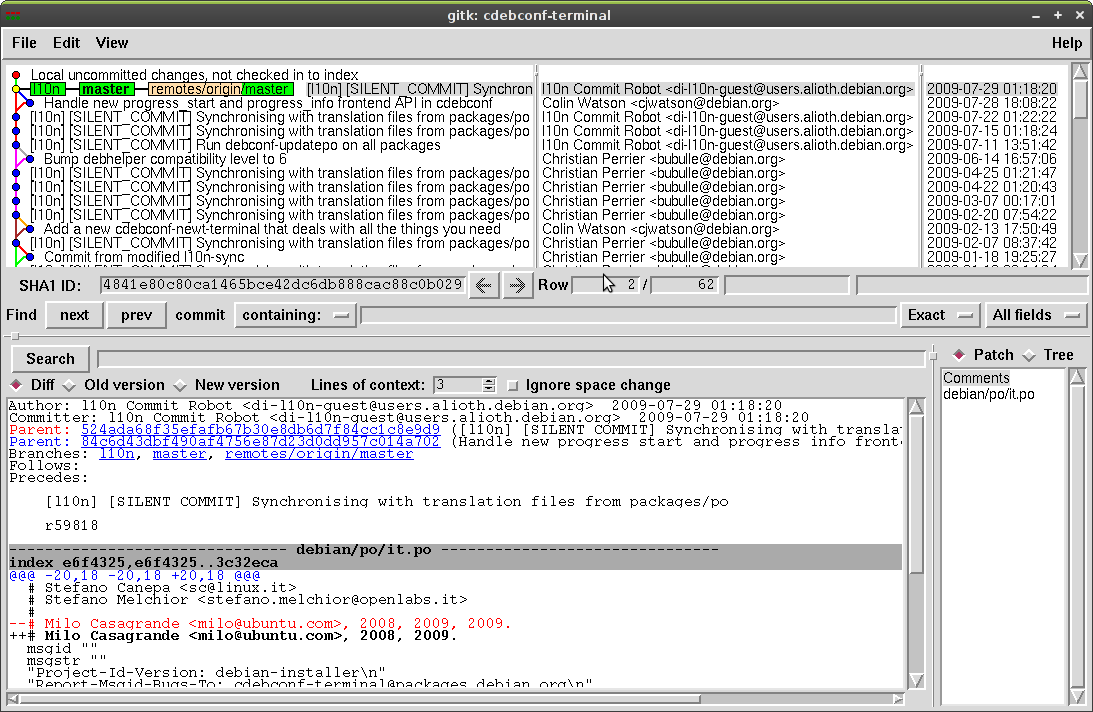Image resolution: width=1093 pixels, height=712 pixels.
Task: Select the Old version radio button
Action: [69, 385]
